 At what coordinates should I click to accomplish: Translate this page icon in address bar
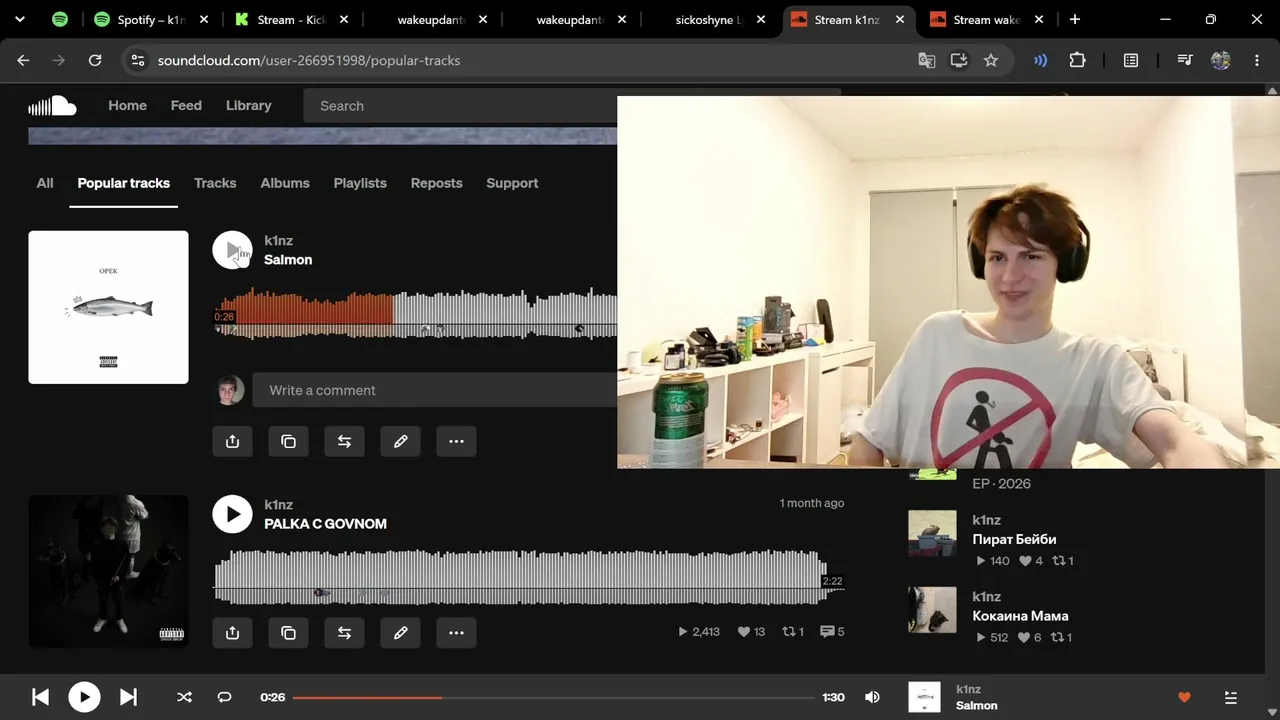(x=927, y=60)
